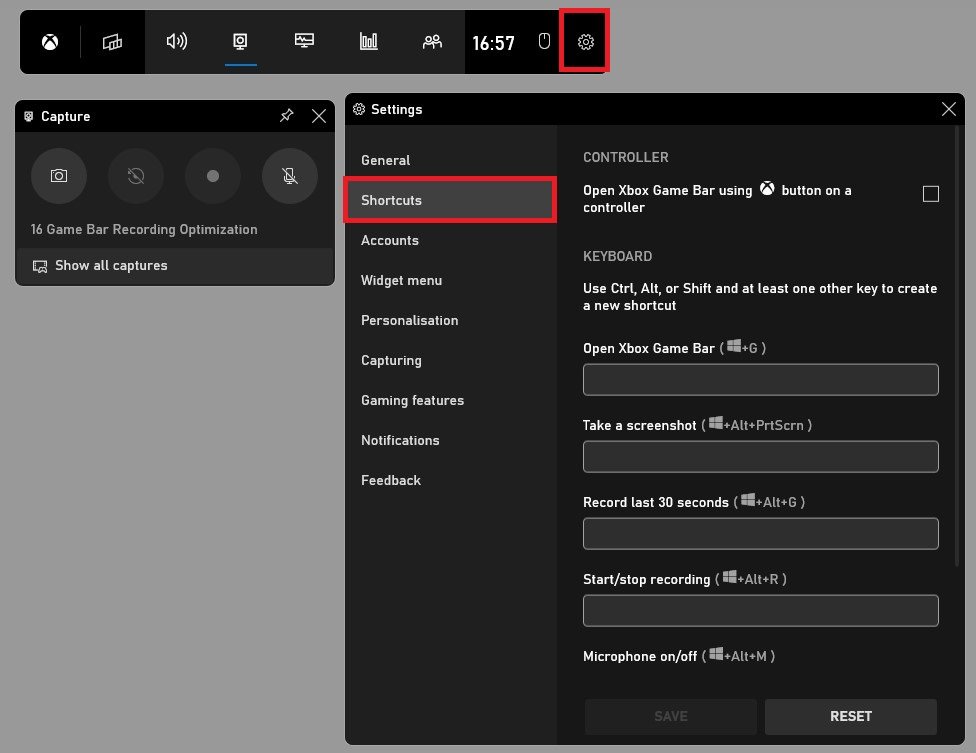This screenshot has height=753, width=976.
Task: Toggle the Capture widget icon in toolbar
Action: (x=241, y=42)
